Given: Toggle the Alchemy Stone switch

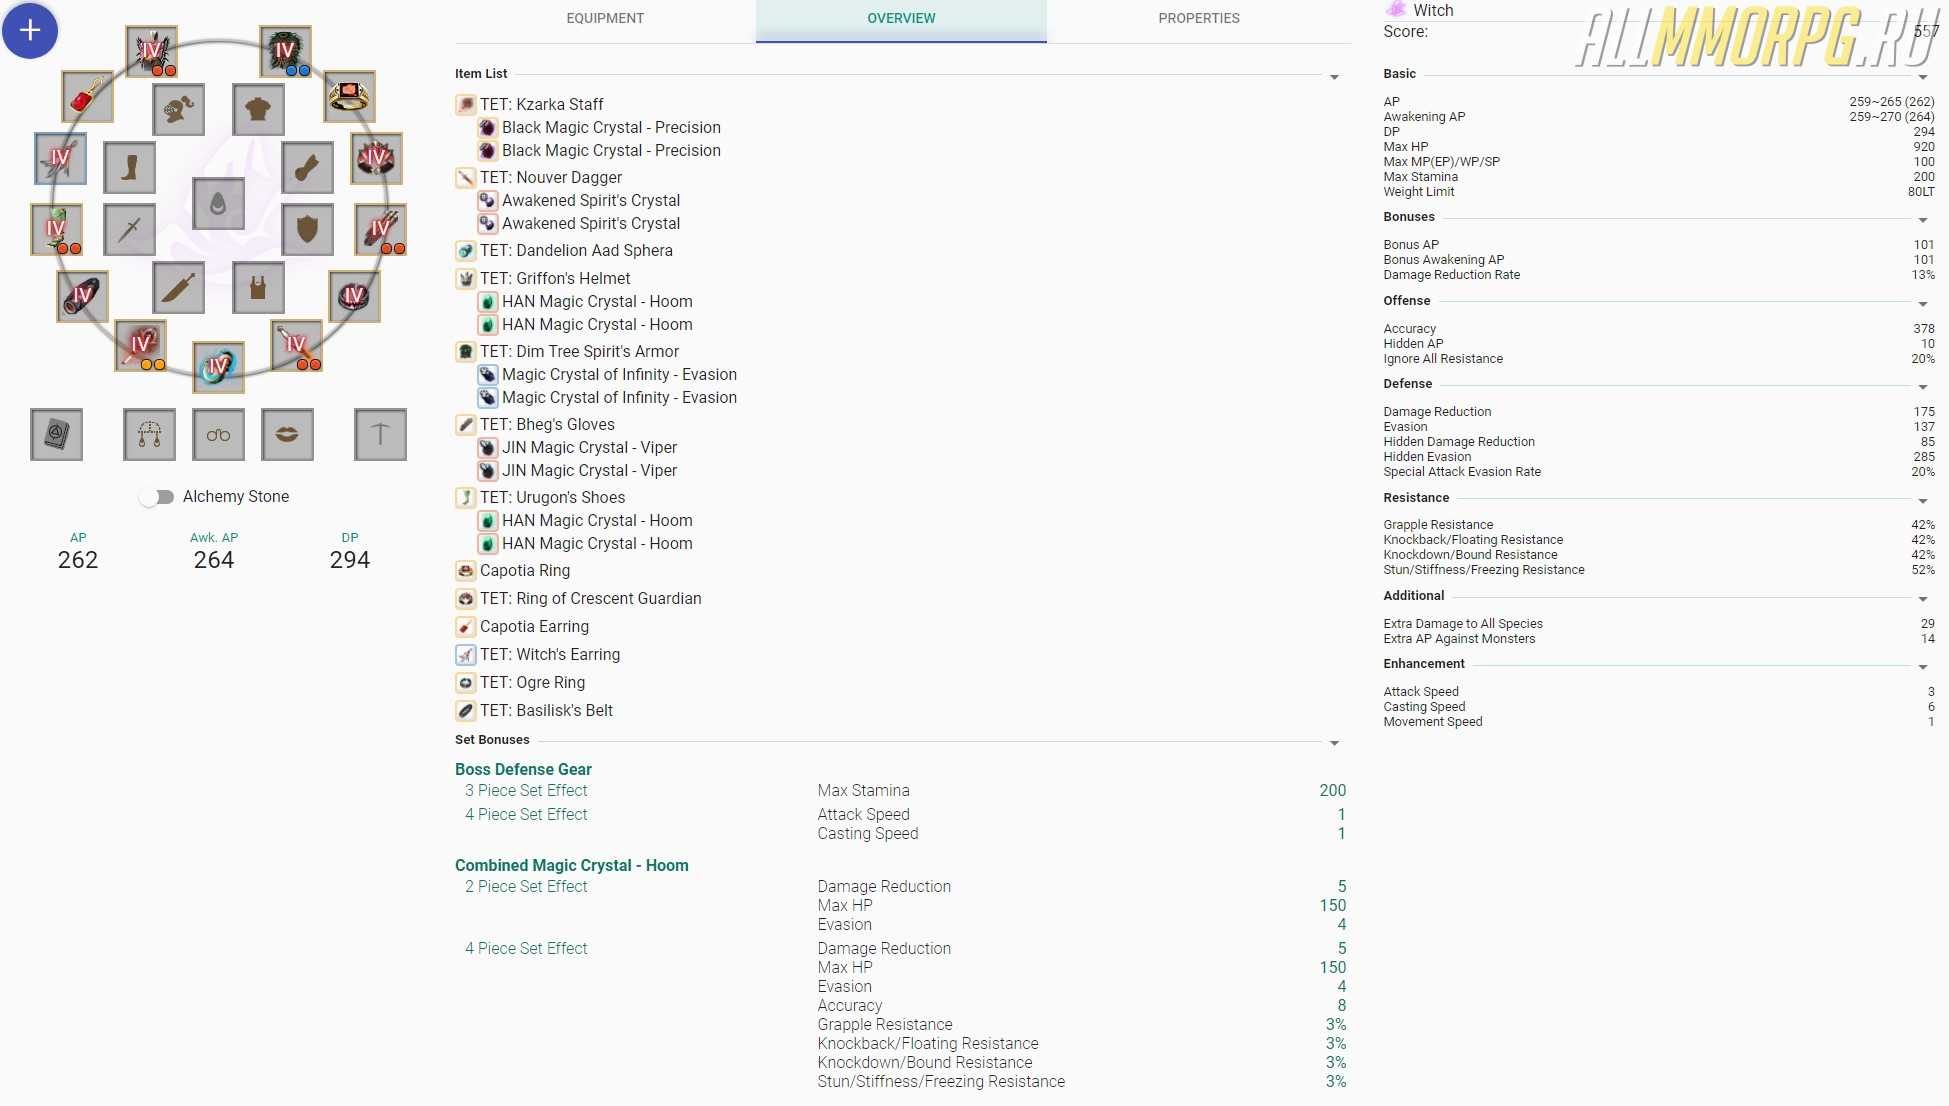Looking at the screenshot, I should [x=157, y=497].
